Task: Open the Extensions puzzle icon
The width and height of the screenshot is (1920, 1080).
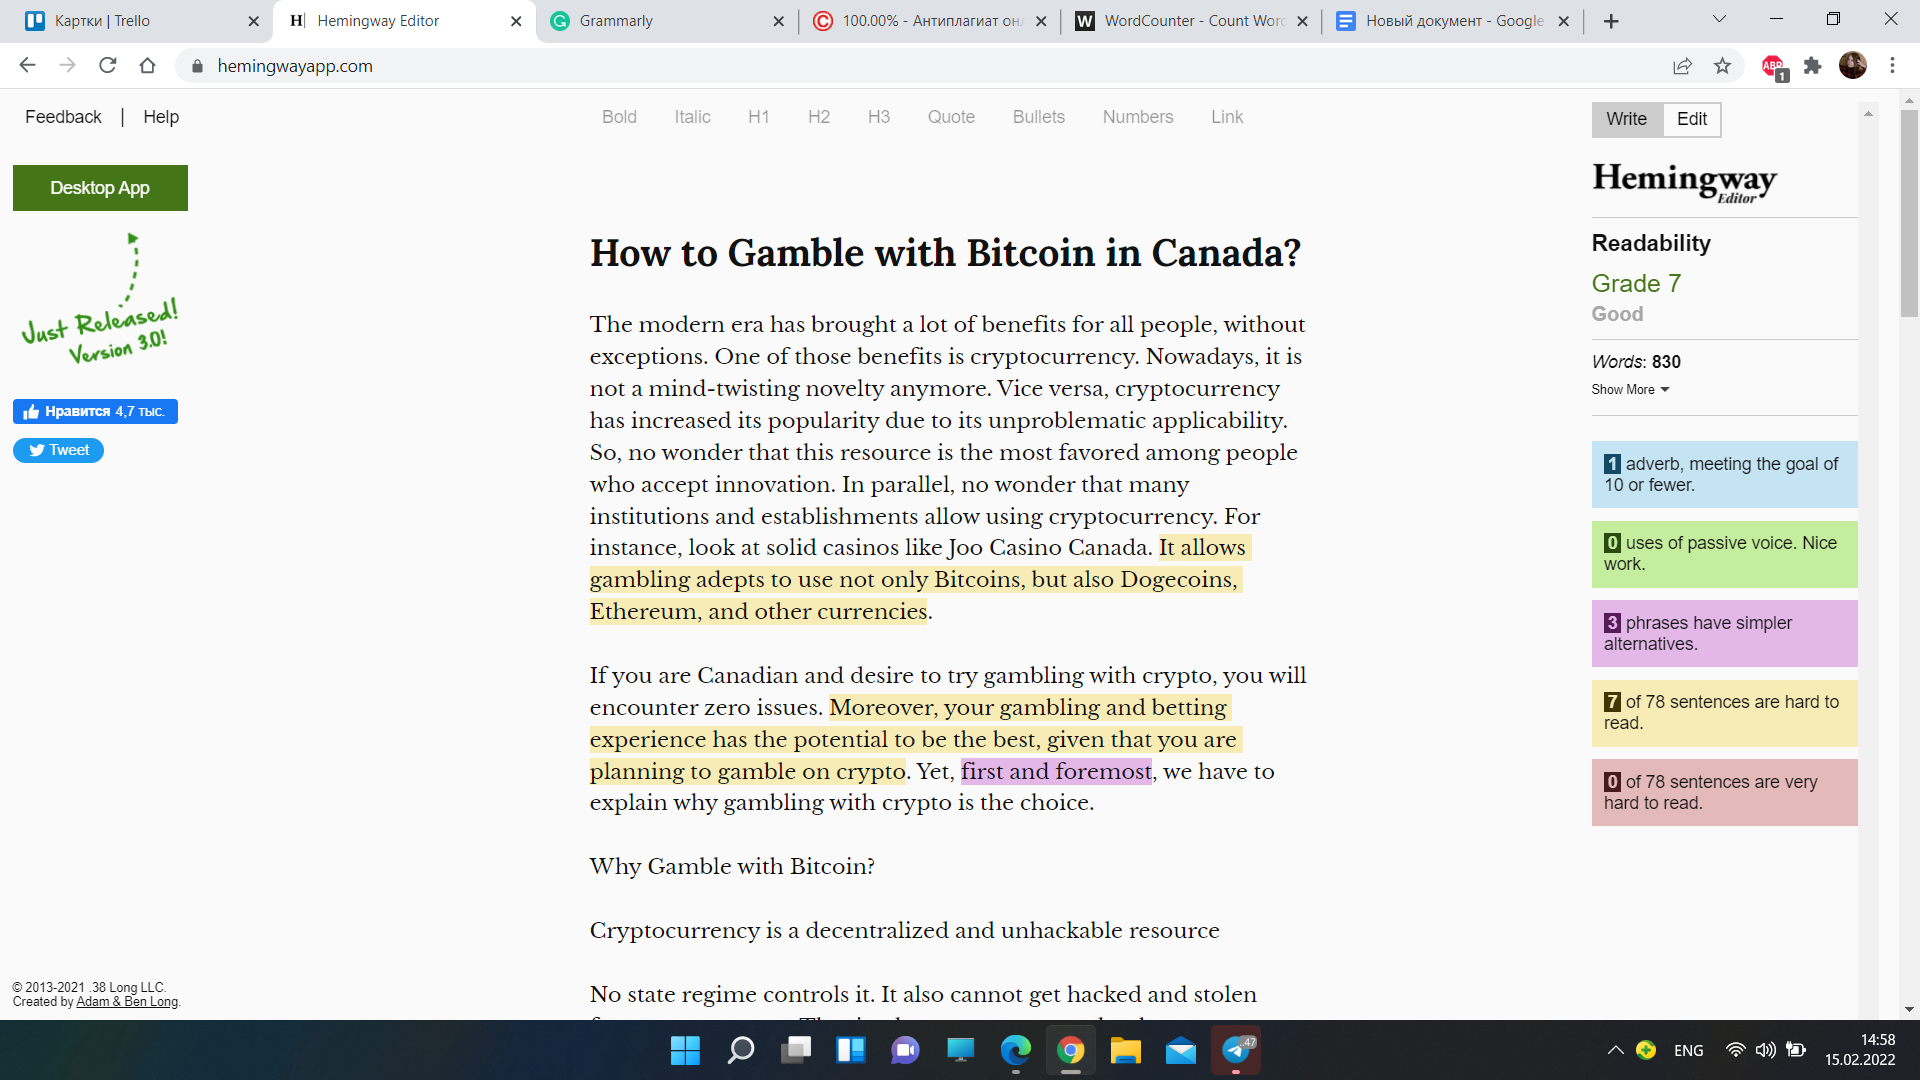Action: pyautogui.click(x=1812, y=66)
